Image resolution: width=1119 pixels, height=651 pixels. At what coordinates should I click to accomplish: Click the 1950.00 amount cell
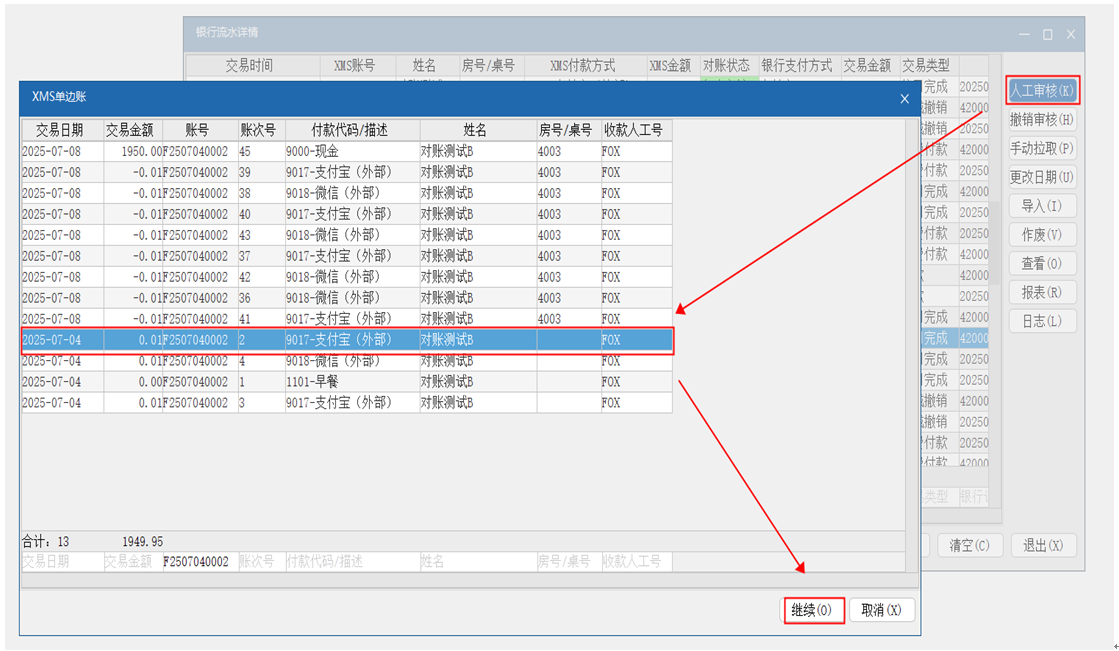pos(133,151)
